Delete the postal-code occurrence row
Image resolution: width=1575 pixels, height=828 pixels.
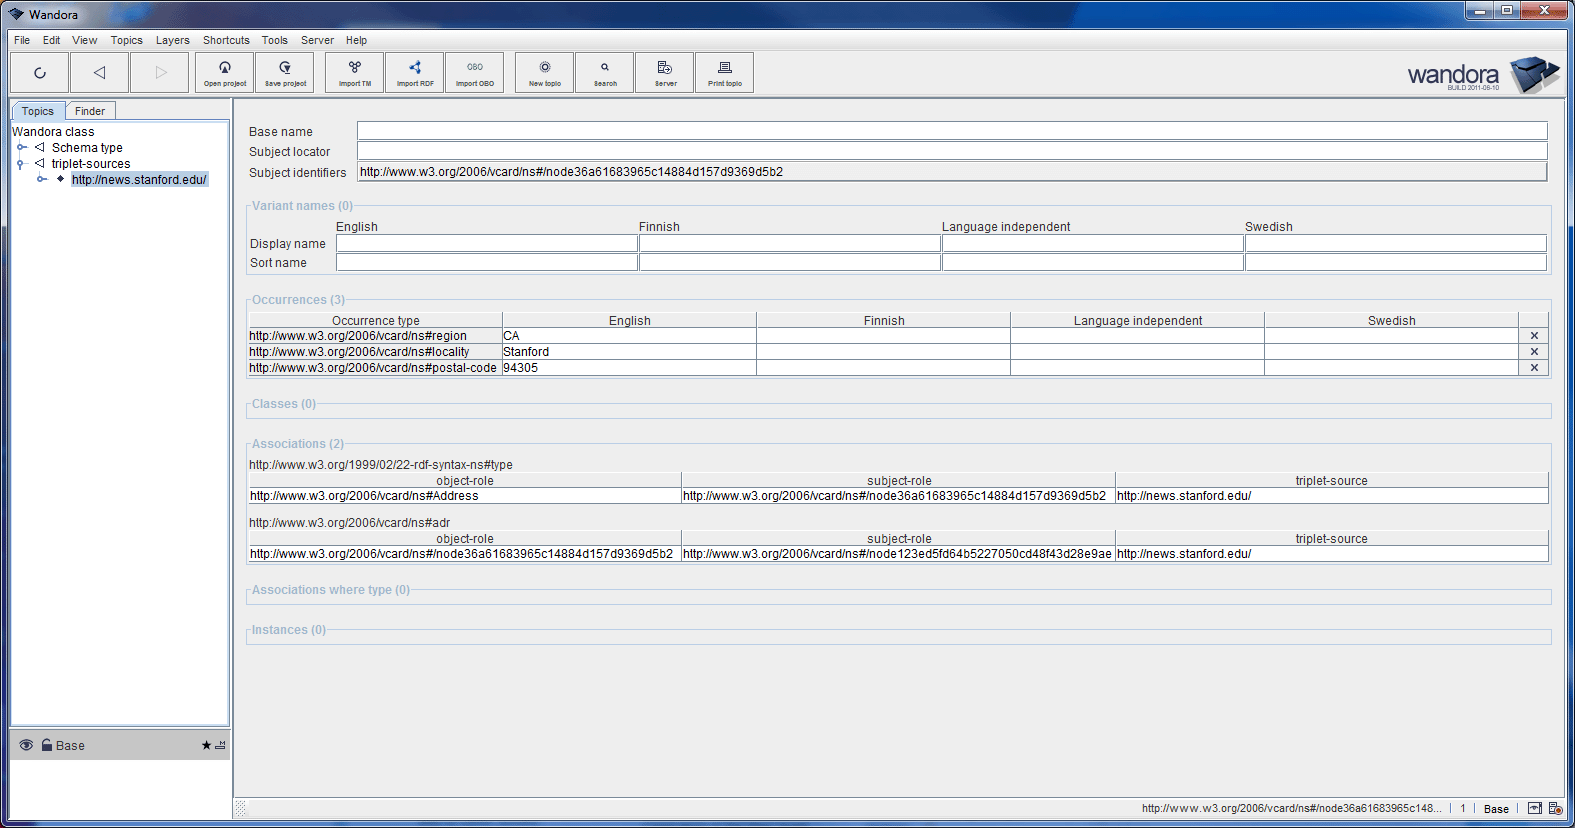(x=1534, y=368)
